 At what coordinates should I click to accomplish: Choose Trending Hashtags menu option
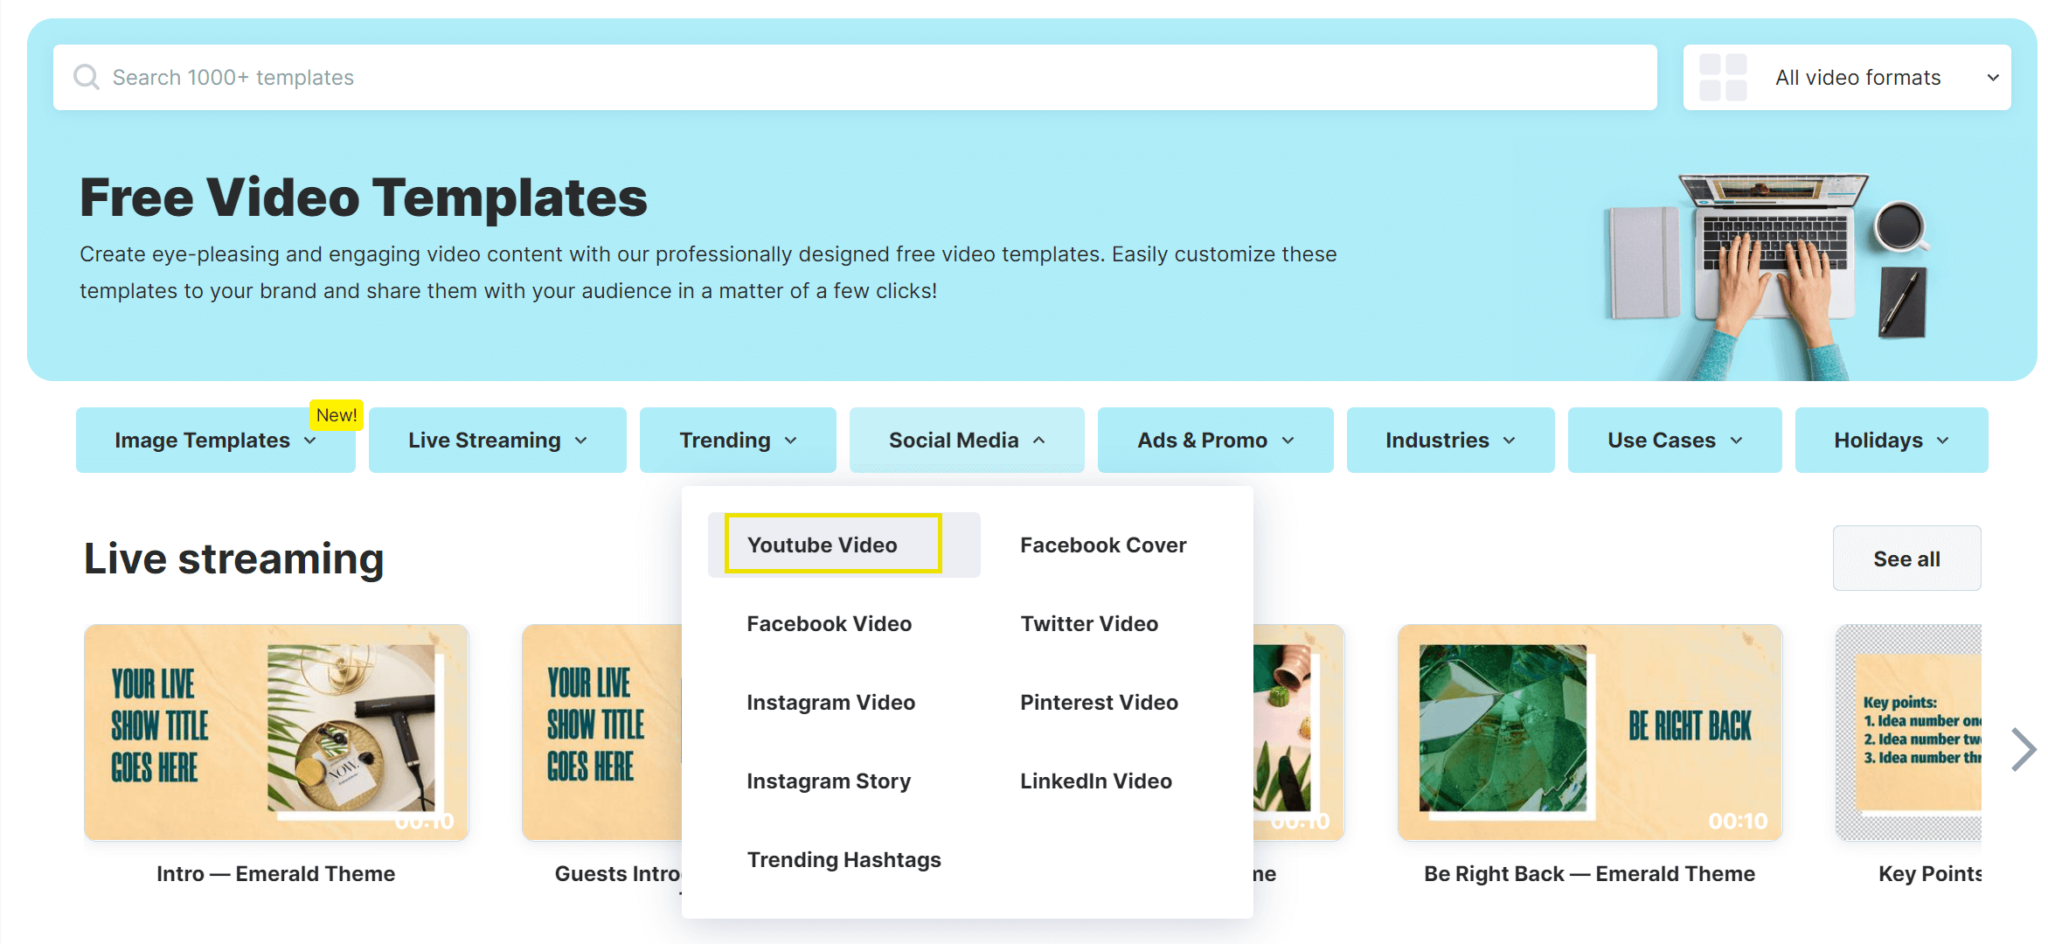(844, 860)
